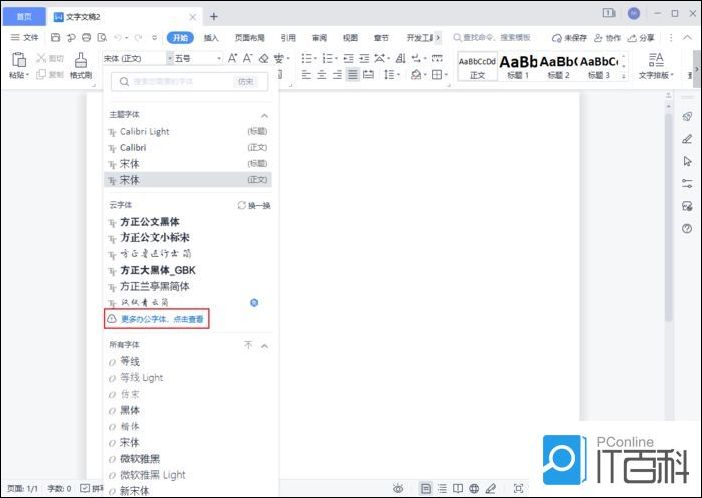This screenshot has height=498, width=702.
Task: Click the Paste clipboard icon
Action: coord(19,60)
